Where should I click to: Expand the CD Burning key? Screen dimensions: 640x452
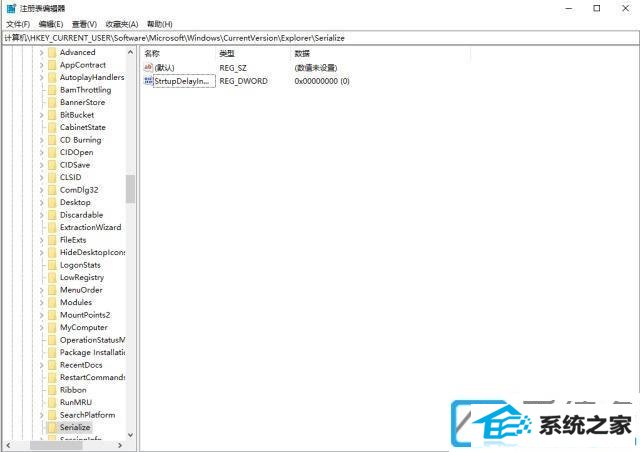[x=41, y=140]
